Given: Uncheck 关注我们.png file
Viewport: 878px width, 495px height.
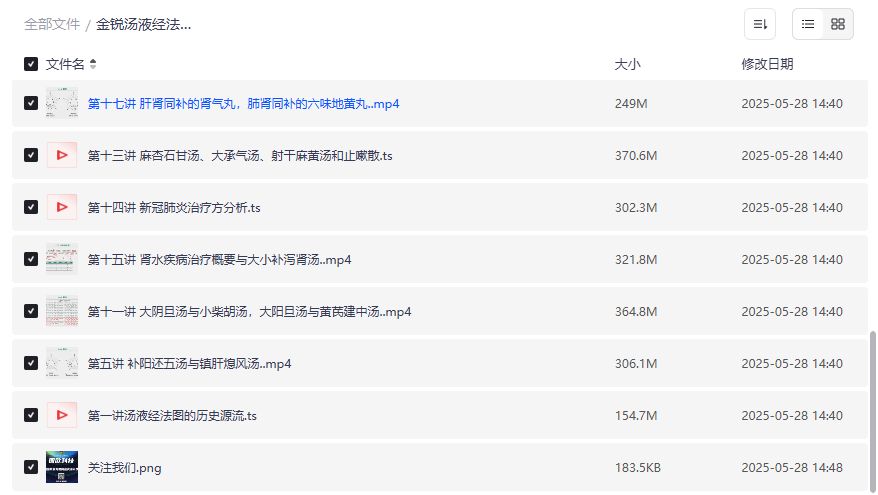Looking at the screenshot, I should coord(31,468).
